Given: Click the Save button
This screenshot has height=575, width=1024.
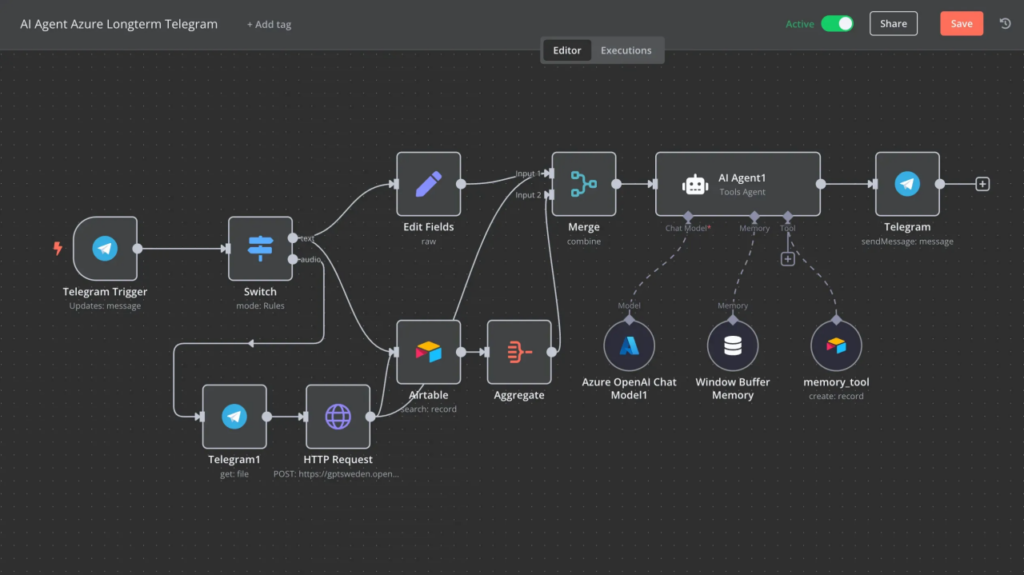Looking at the screenshot, I should [x=961, y=24].
